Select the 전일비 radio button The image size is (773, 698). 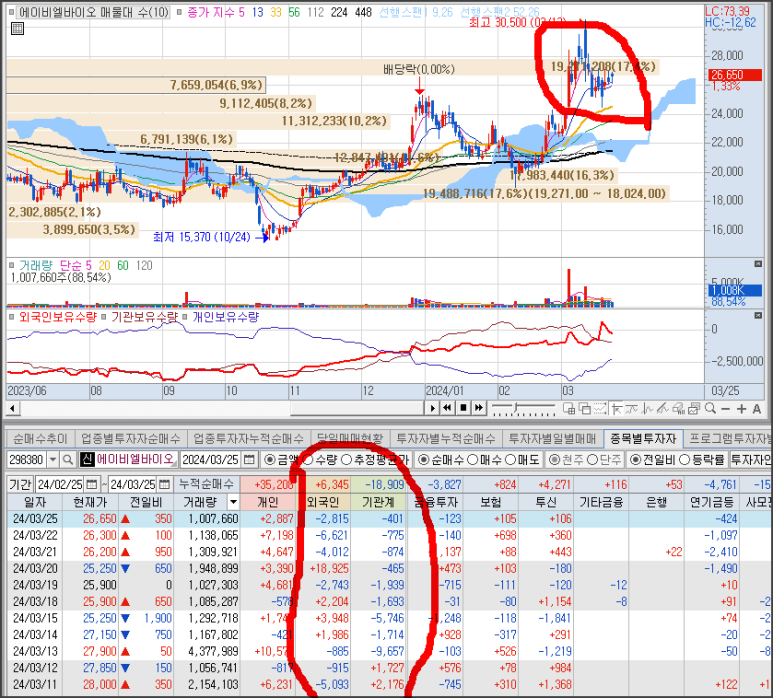coord(636,460)
